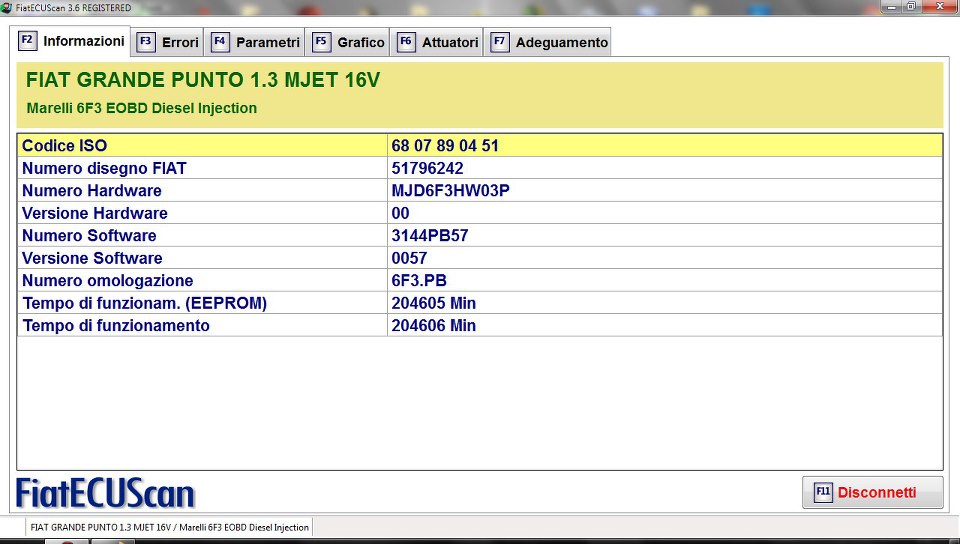Click the Marelli 6F3 EOBD Diesel Injection subtitle
The height and width of the screenshot is (544, 960).
(141, 108)
